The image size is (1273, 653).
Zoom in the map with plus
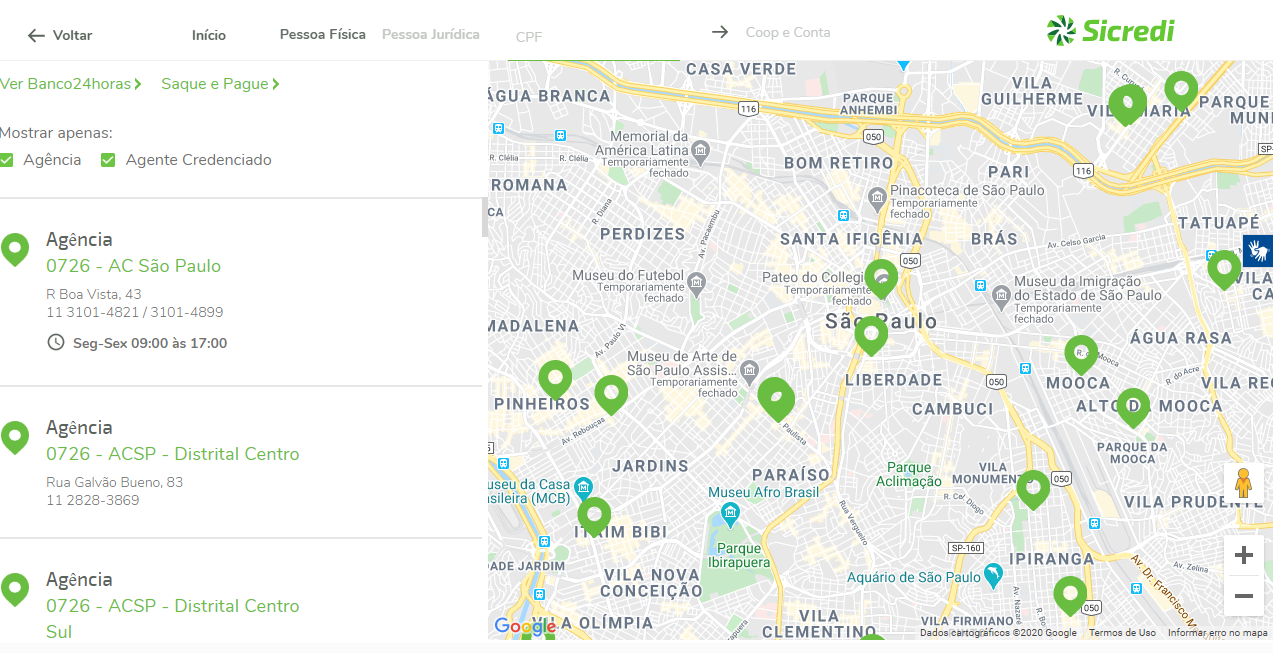[1244, 555]
